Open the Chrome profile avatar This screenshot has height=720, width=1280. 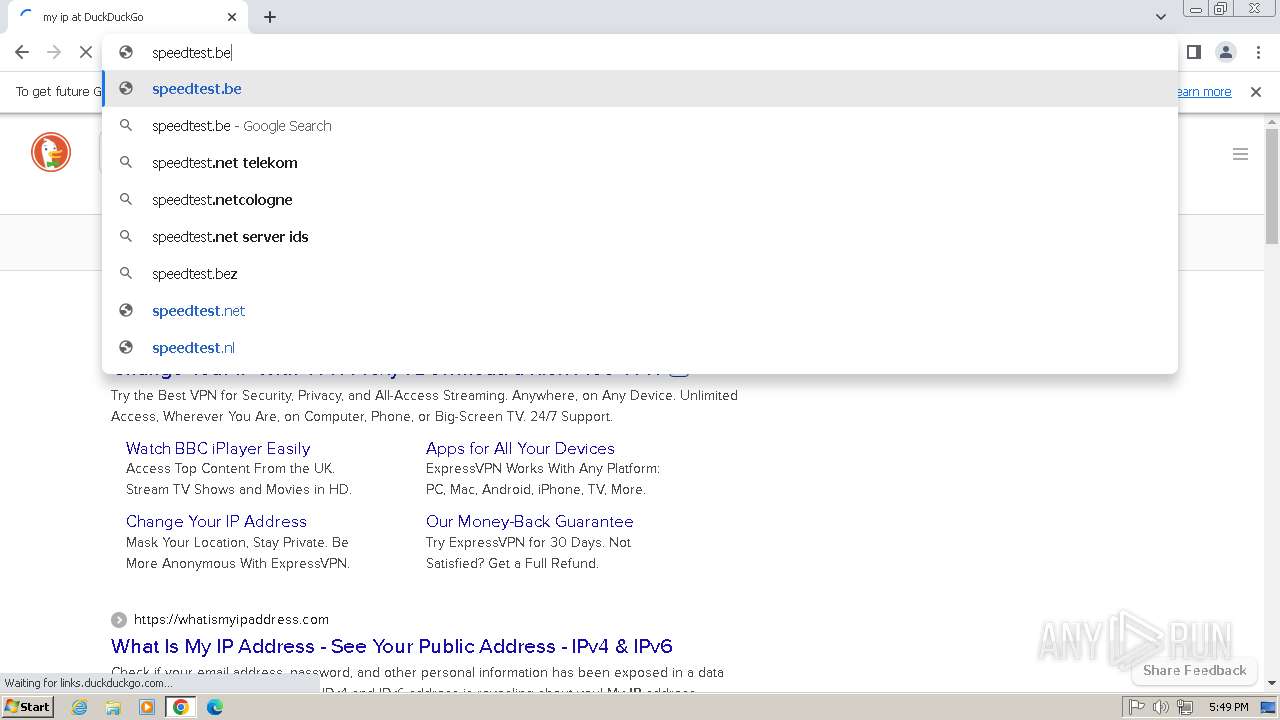[x=1225, y=52]
